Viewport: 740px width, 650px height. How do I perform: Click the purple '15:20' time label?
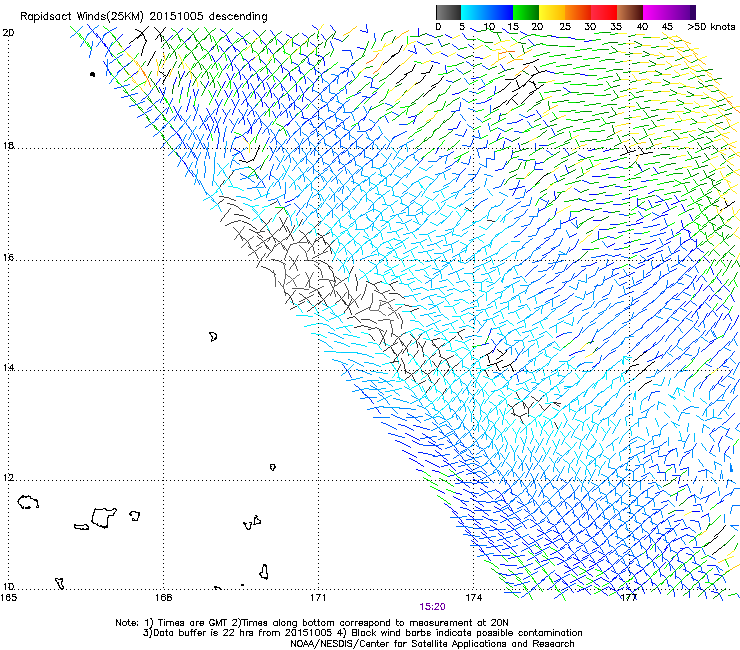(432, 607)
